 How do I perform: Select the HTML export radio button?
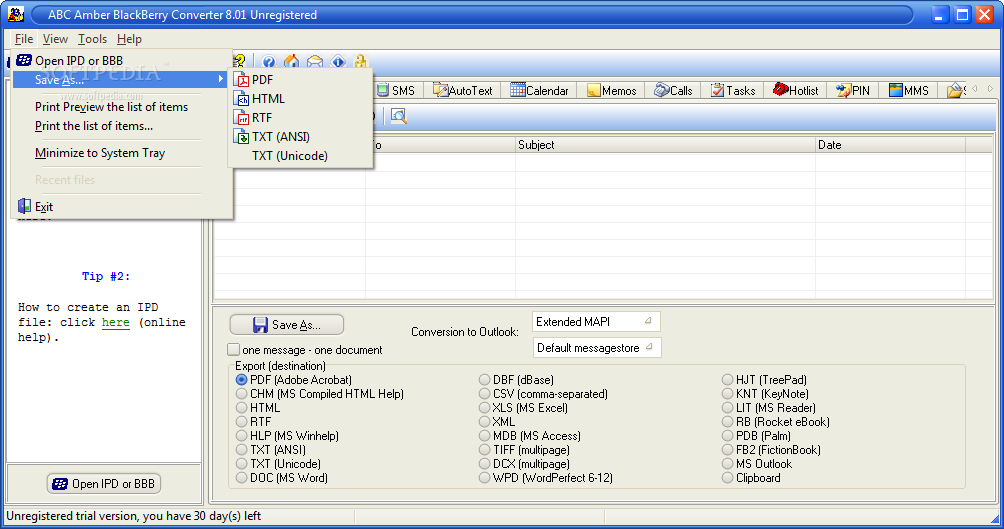click(241, 408)
